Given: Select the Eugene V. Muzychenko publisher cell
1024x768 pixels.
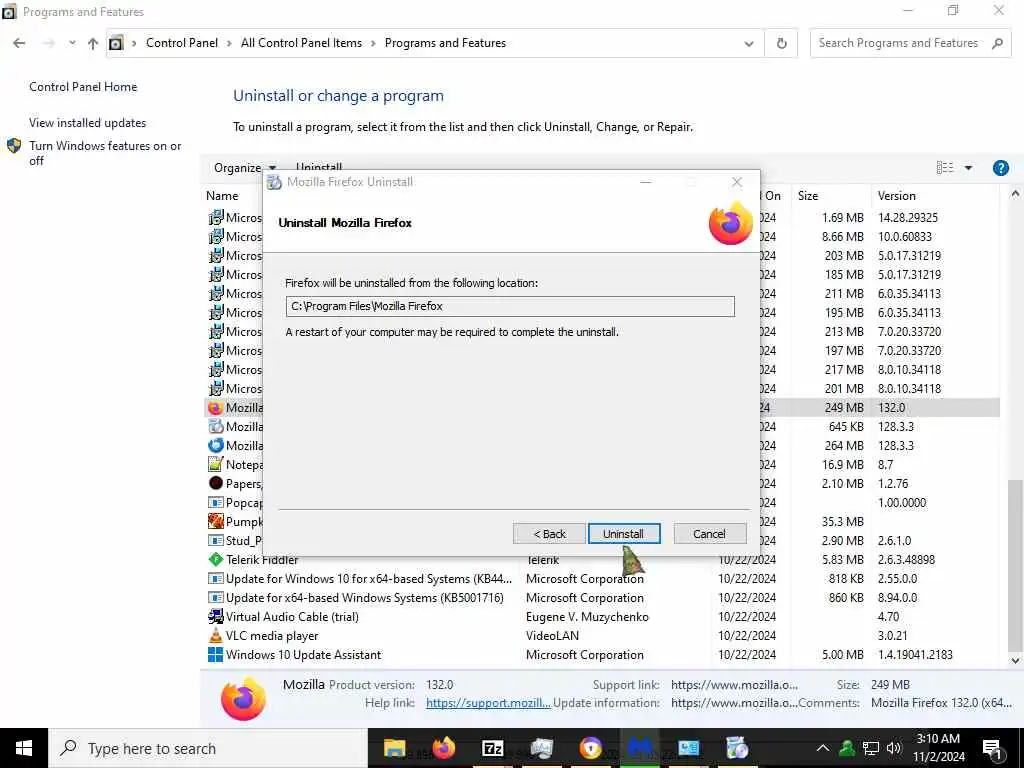Looking at the screenshot, I should pos(587,616).
